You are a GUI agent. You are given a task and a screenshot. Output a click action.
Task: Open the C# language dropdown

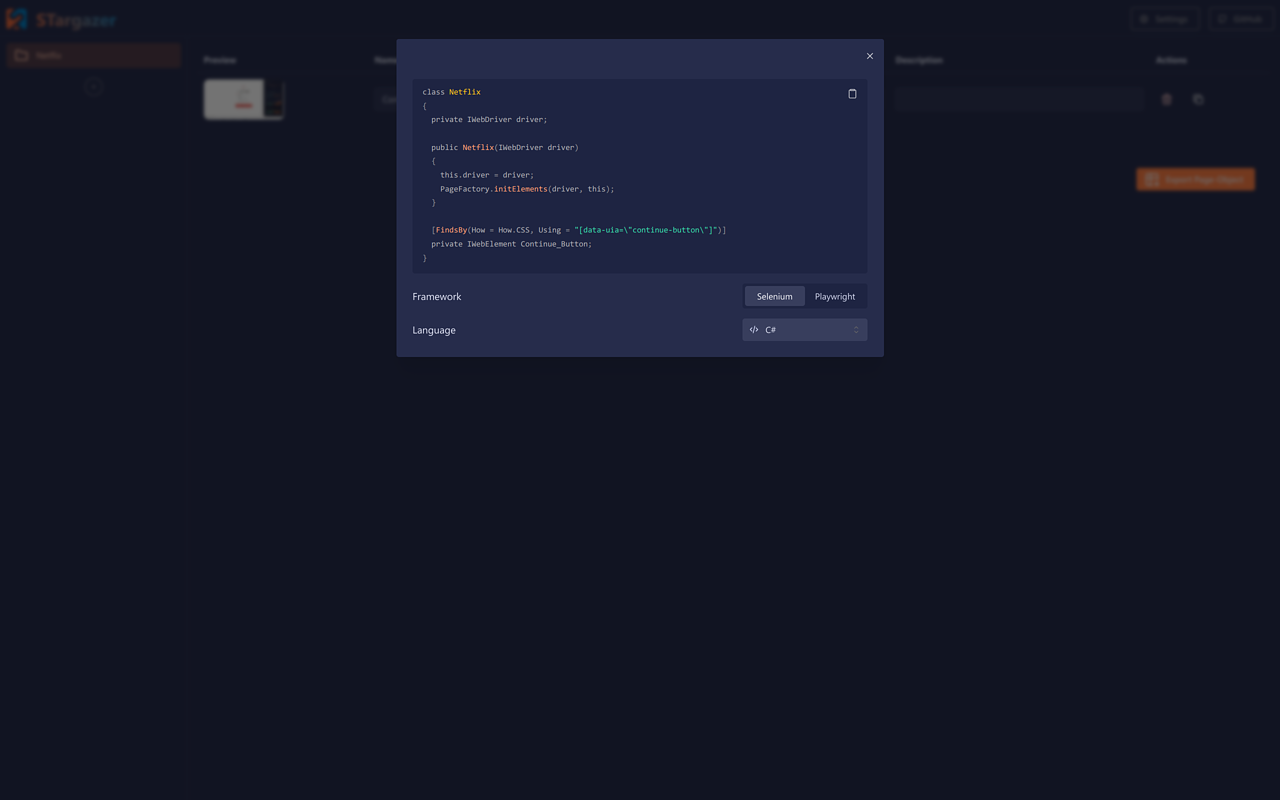tap(805, 330)
